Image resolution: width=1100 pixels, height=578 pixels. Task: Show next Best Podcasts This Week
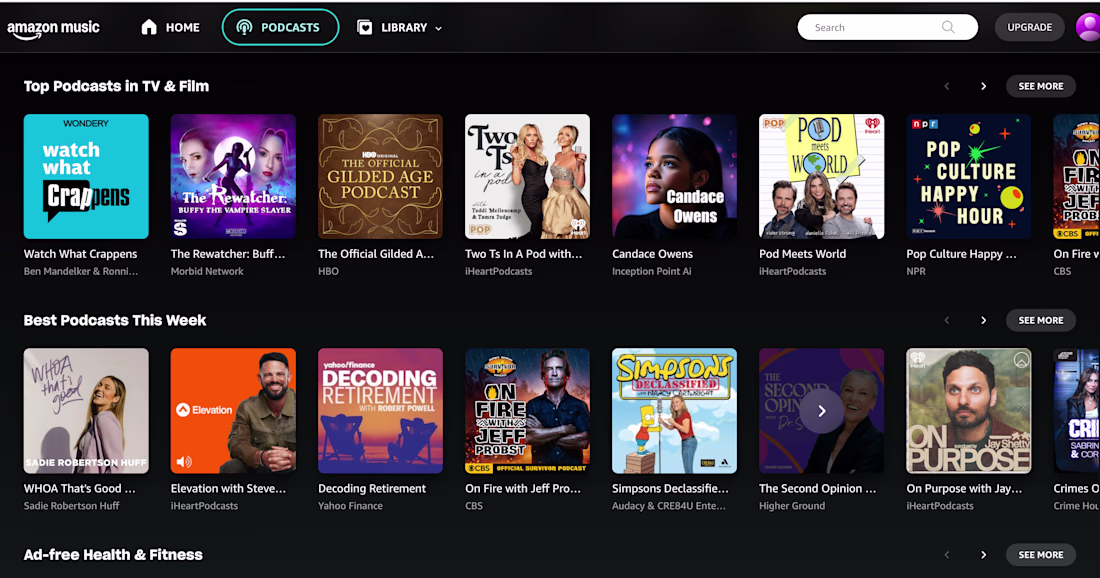click(984, 321)
